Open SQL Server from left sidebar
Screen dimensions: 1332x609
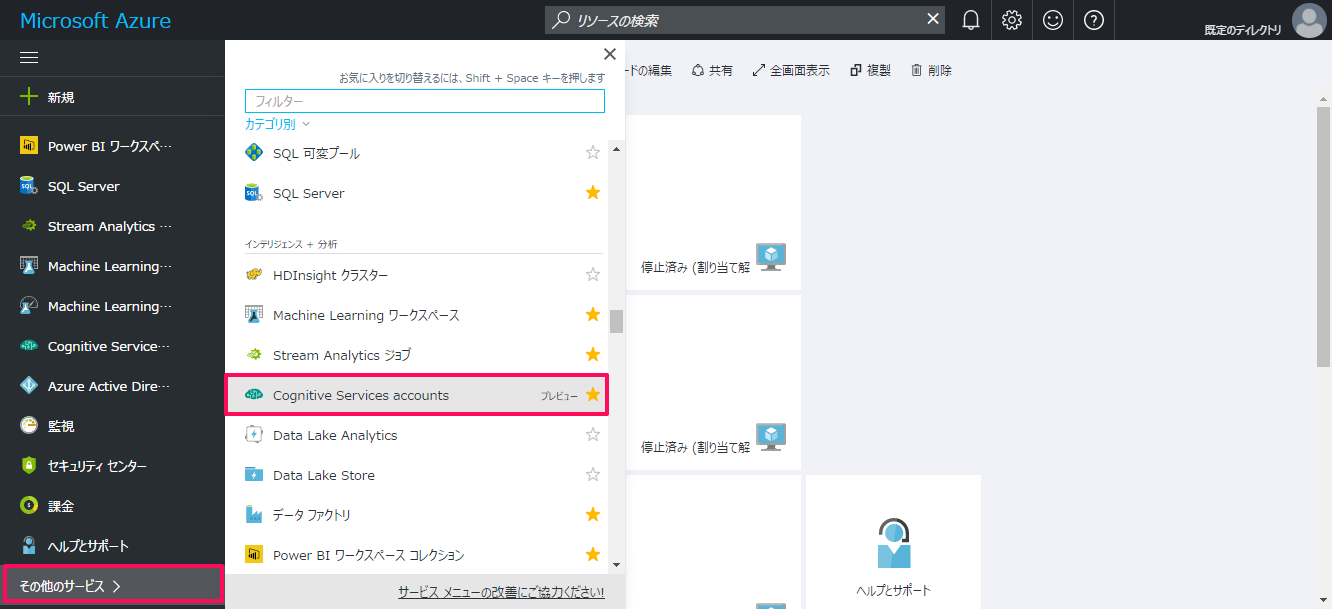click(x=112, y=186)
